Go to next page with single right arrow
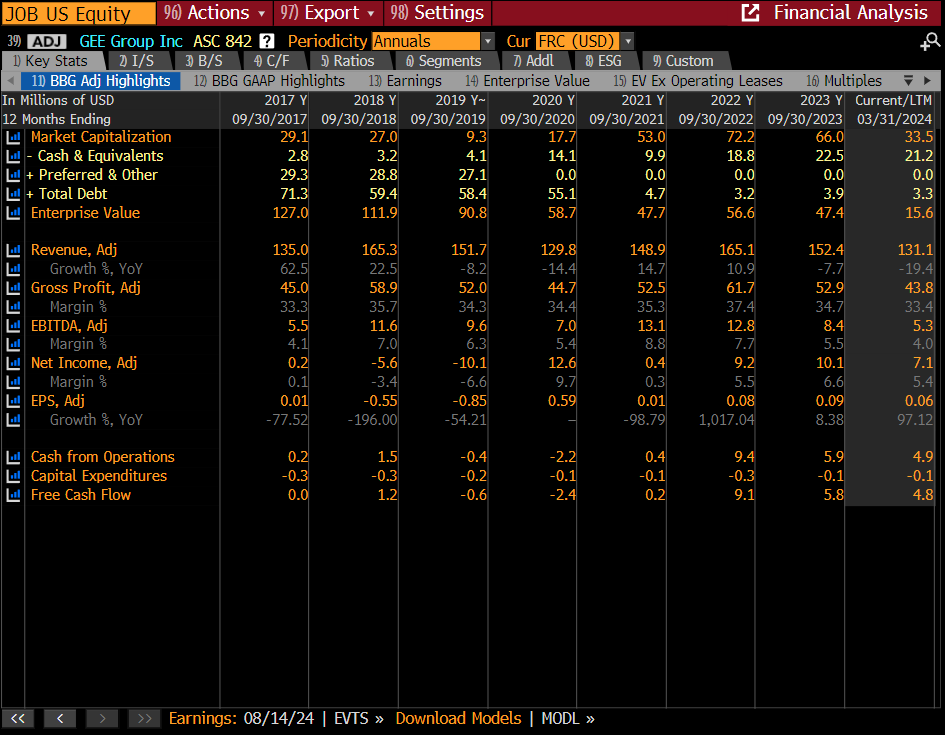 [102, 718]
